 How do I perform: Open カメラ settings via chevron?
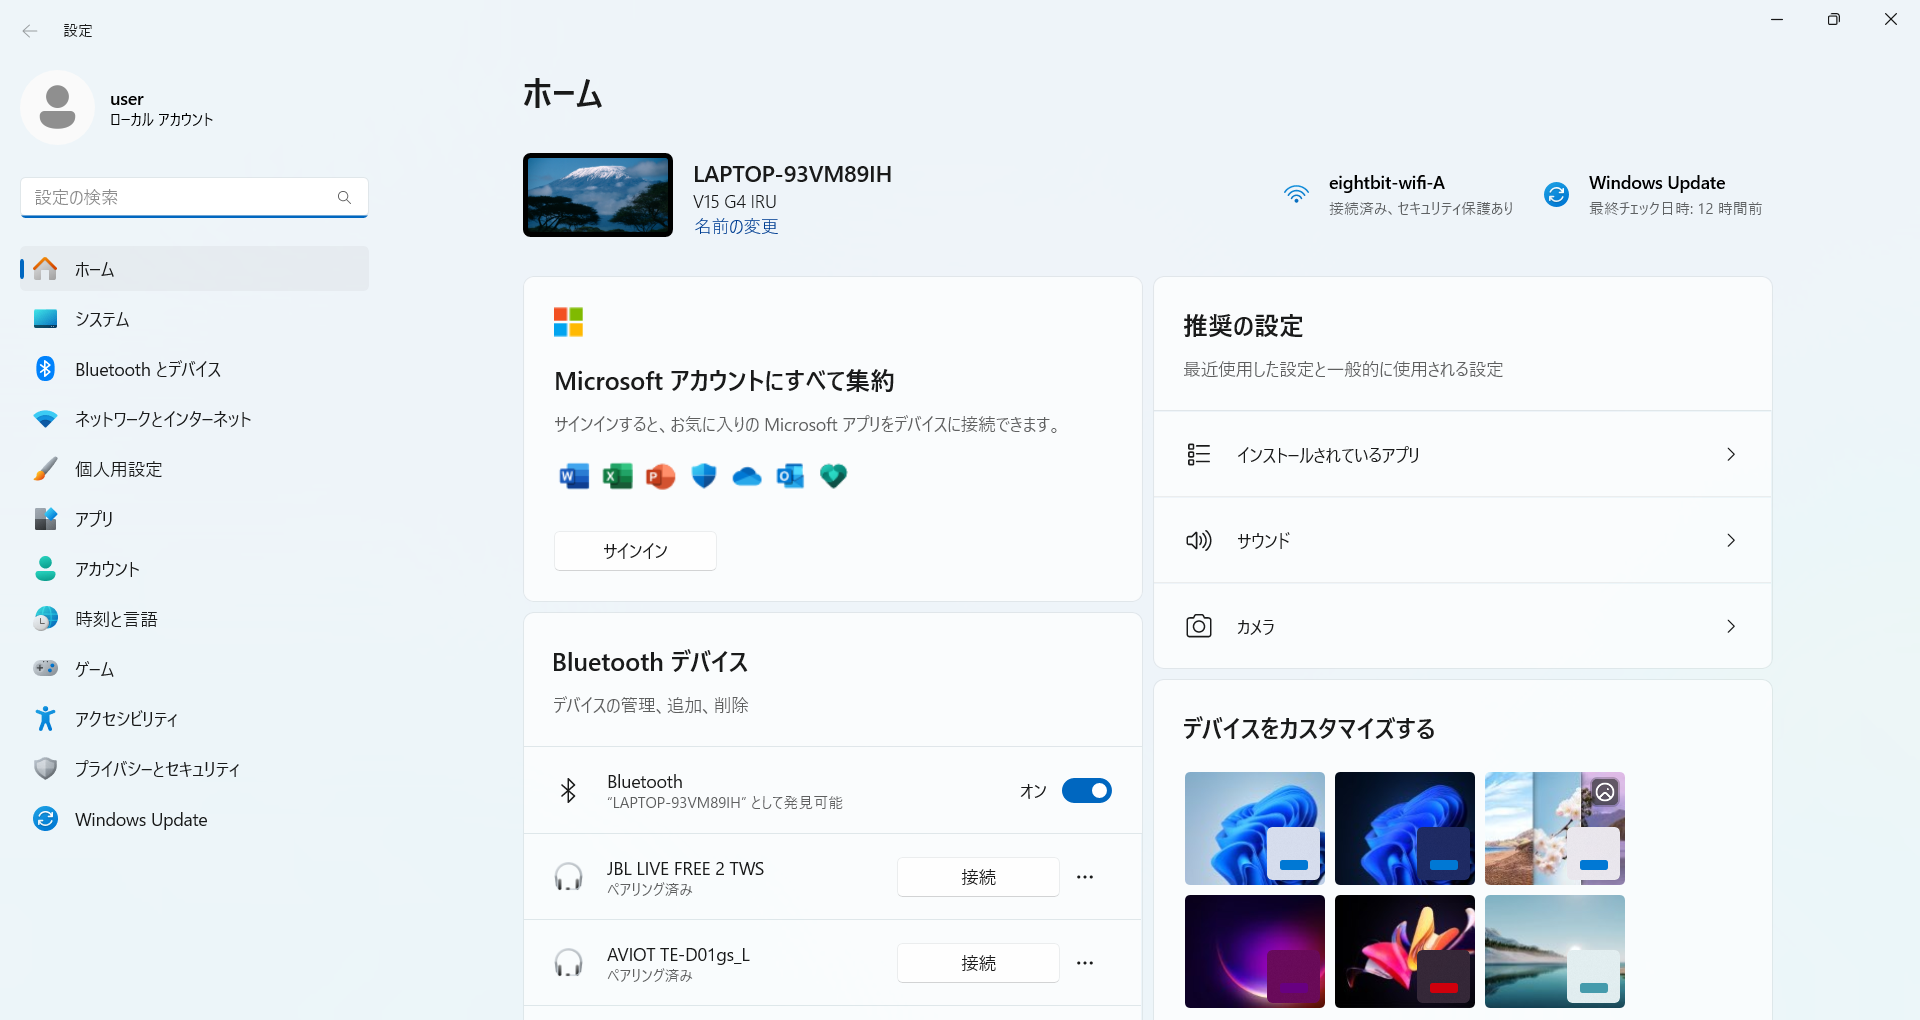tap(1731, 626)
